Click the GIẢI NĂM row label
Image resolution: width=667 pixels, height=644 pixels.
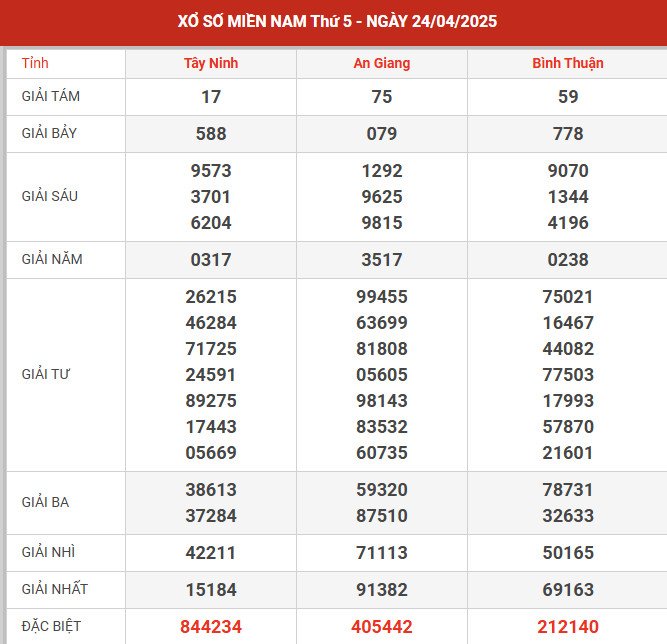pyautogui.click(x=52, y=259)
